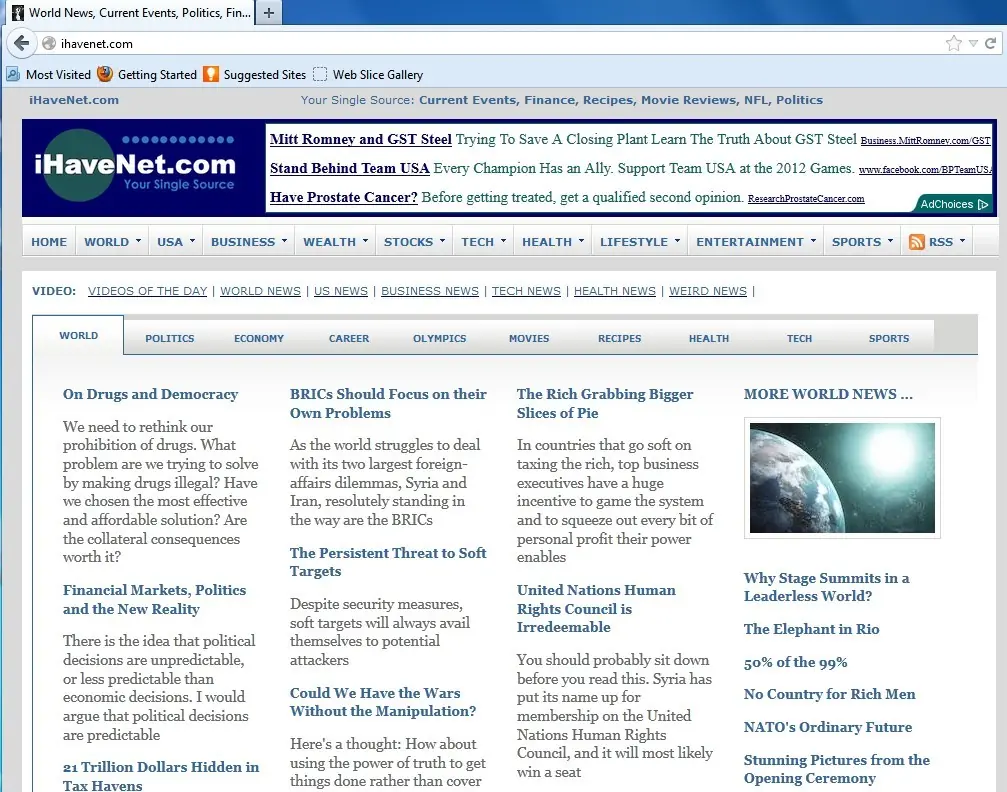Select the WORLD content tab

click(78, 335)
